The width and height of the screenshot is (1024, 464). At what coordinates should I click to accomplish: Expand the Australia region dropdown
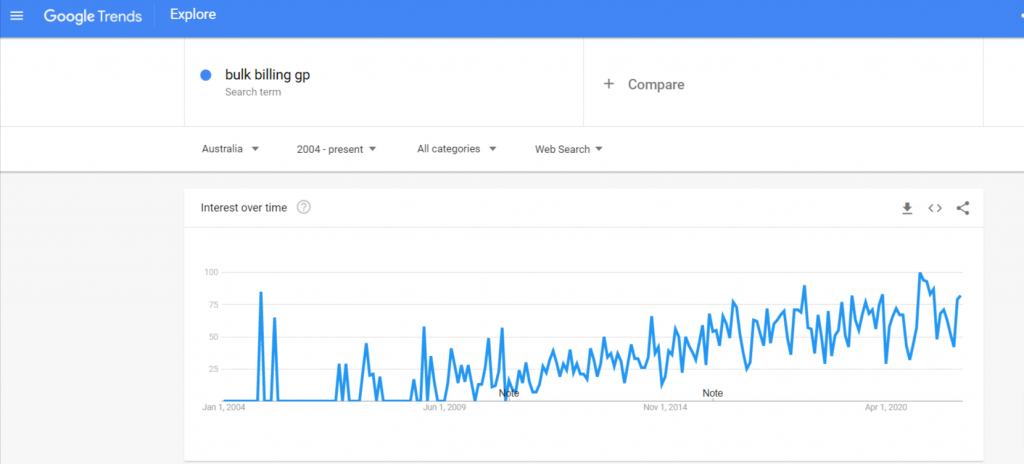pyautogui.click(x=230, y=149)
